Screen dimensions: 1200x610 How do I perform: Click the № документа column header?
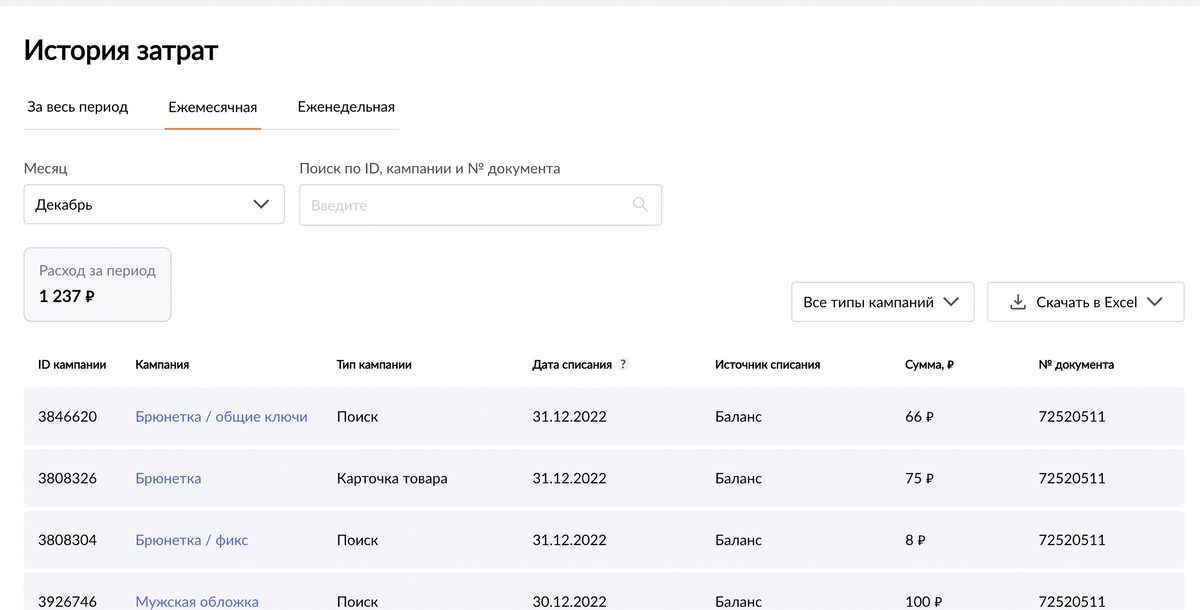point(1076,365)
